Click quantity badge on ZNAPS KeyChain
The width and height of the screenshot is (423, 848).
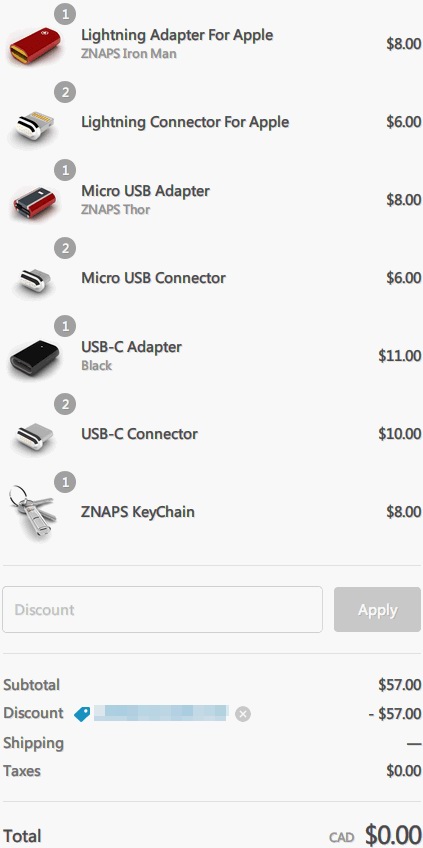65,482
